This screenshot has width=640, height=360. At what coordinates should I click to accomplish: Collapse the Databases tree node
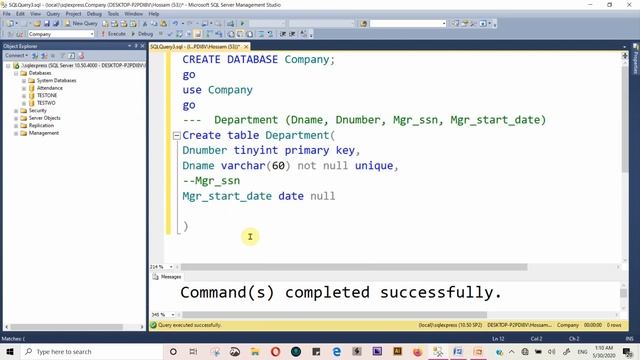click(16, 73)
